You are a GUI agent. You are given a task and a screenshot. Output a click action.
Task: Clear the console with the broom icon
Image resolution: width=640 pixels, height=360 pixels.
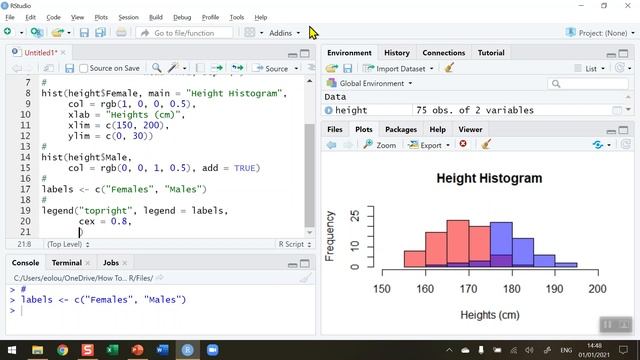click(x=305, y=278)
